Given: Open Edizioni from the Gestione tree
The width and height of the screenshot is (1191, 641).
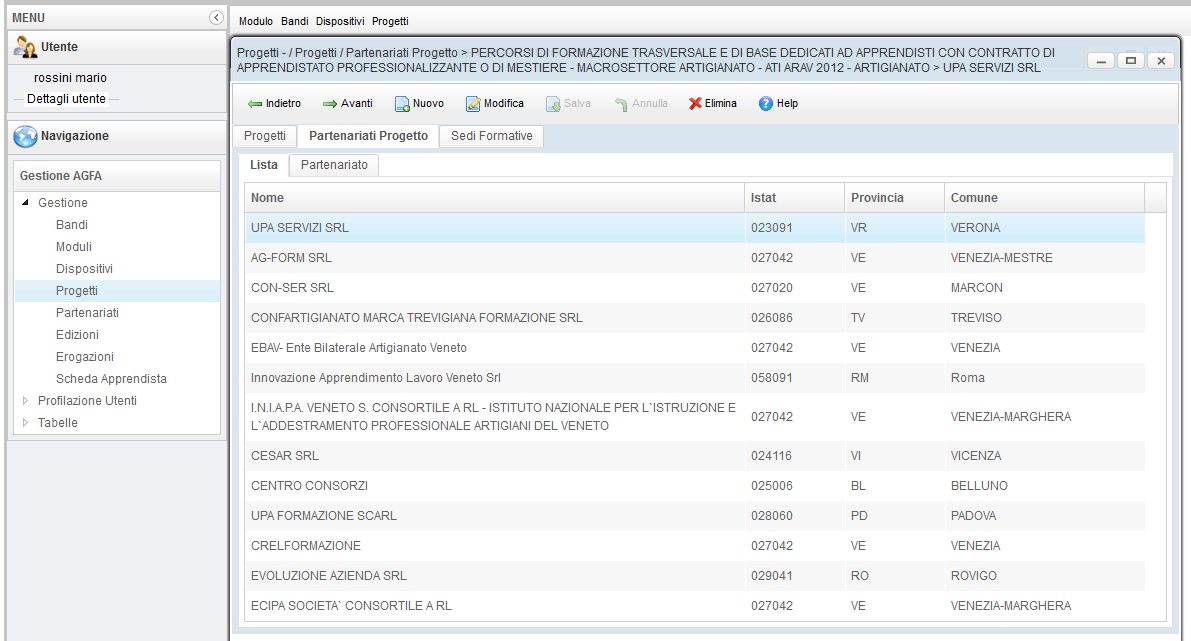Looking at the screenshot, I should (77, 335).
